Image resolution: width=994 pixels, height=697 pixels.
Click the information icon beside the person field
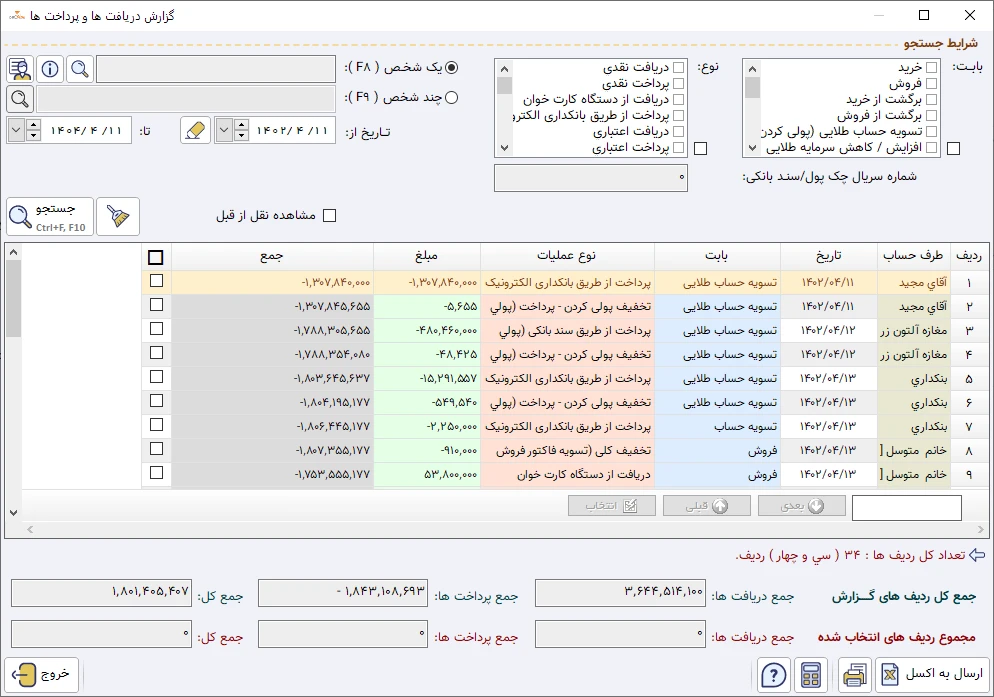[50, 68]
